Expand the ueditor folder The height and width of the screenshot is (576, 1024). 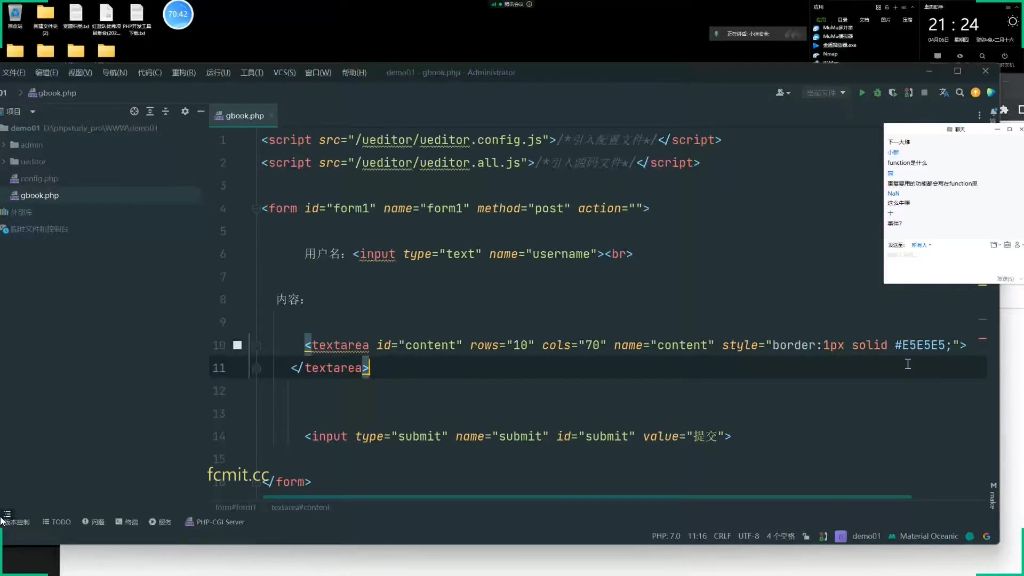click(x=4, y=161)
